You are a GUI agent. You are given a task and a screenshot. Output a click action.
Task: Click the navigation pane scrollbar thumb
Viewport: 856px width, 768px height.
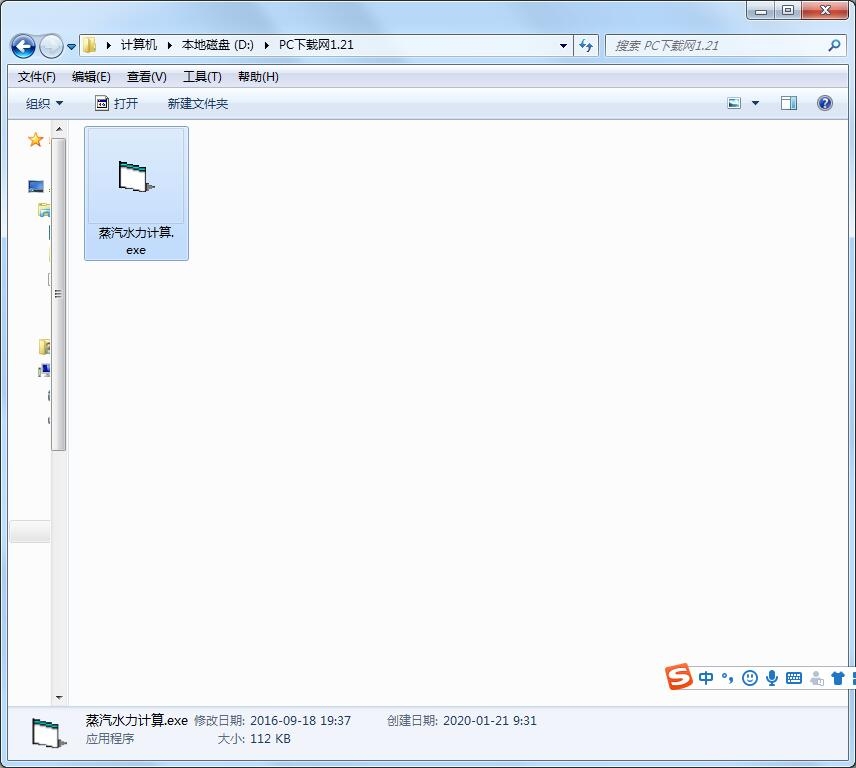point(59,294)
